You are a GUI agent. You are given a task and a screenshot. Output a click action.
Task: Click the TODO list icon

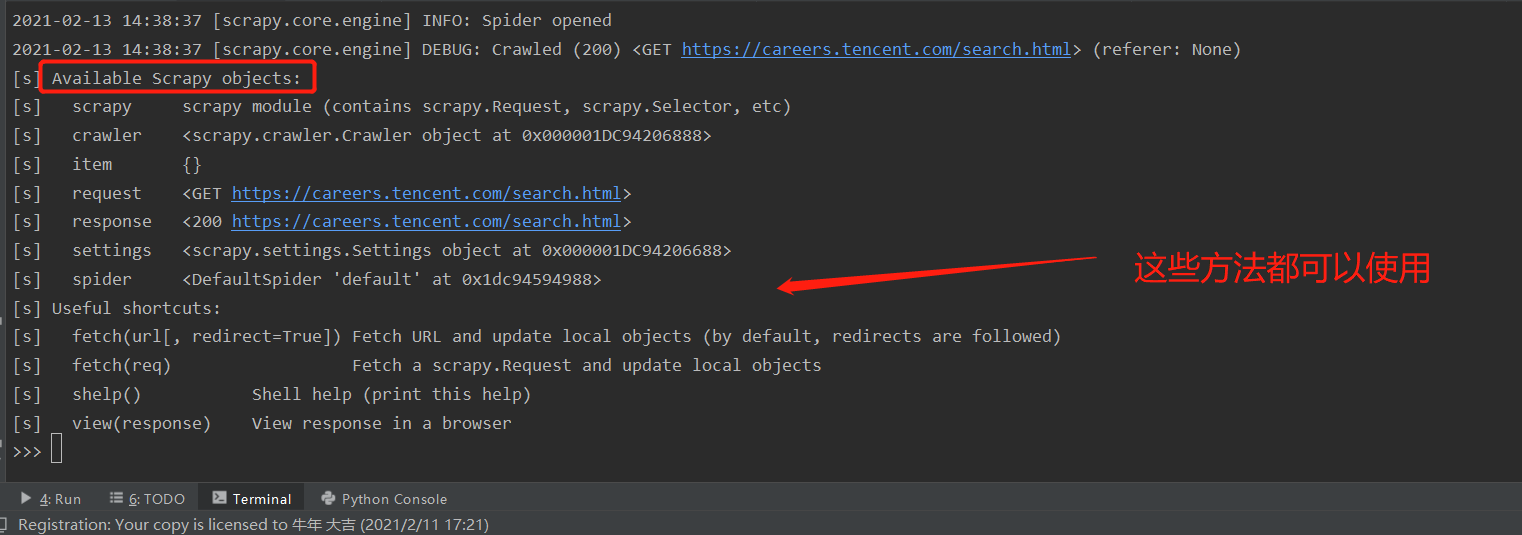[x=116, y=498]
